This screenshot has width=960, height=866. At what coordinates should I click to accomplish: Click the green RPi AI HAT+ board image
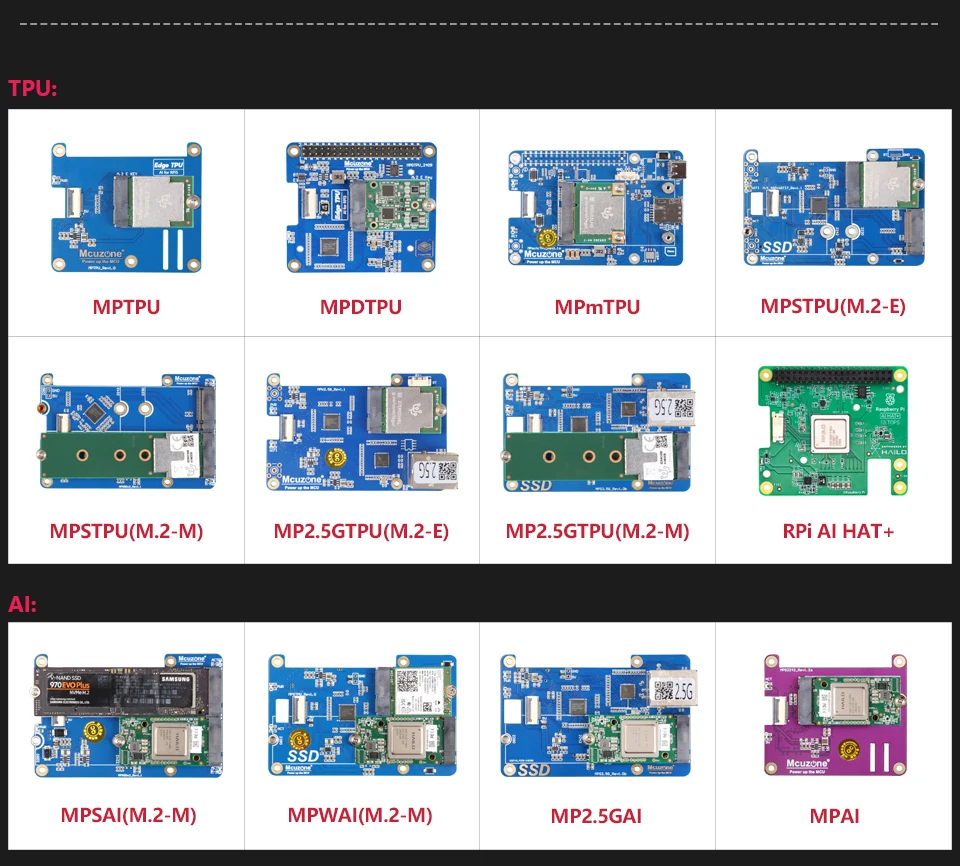tap(833, 430)
